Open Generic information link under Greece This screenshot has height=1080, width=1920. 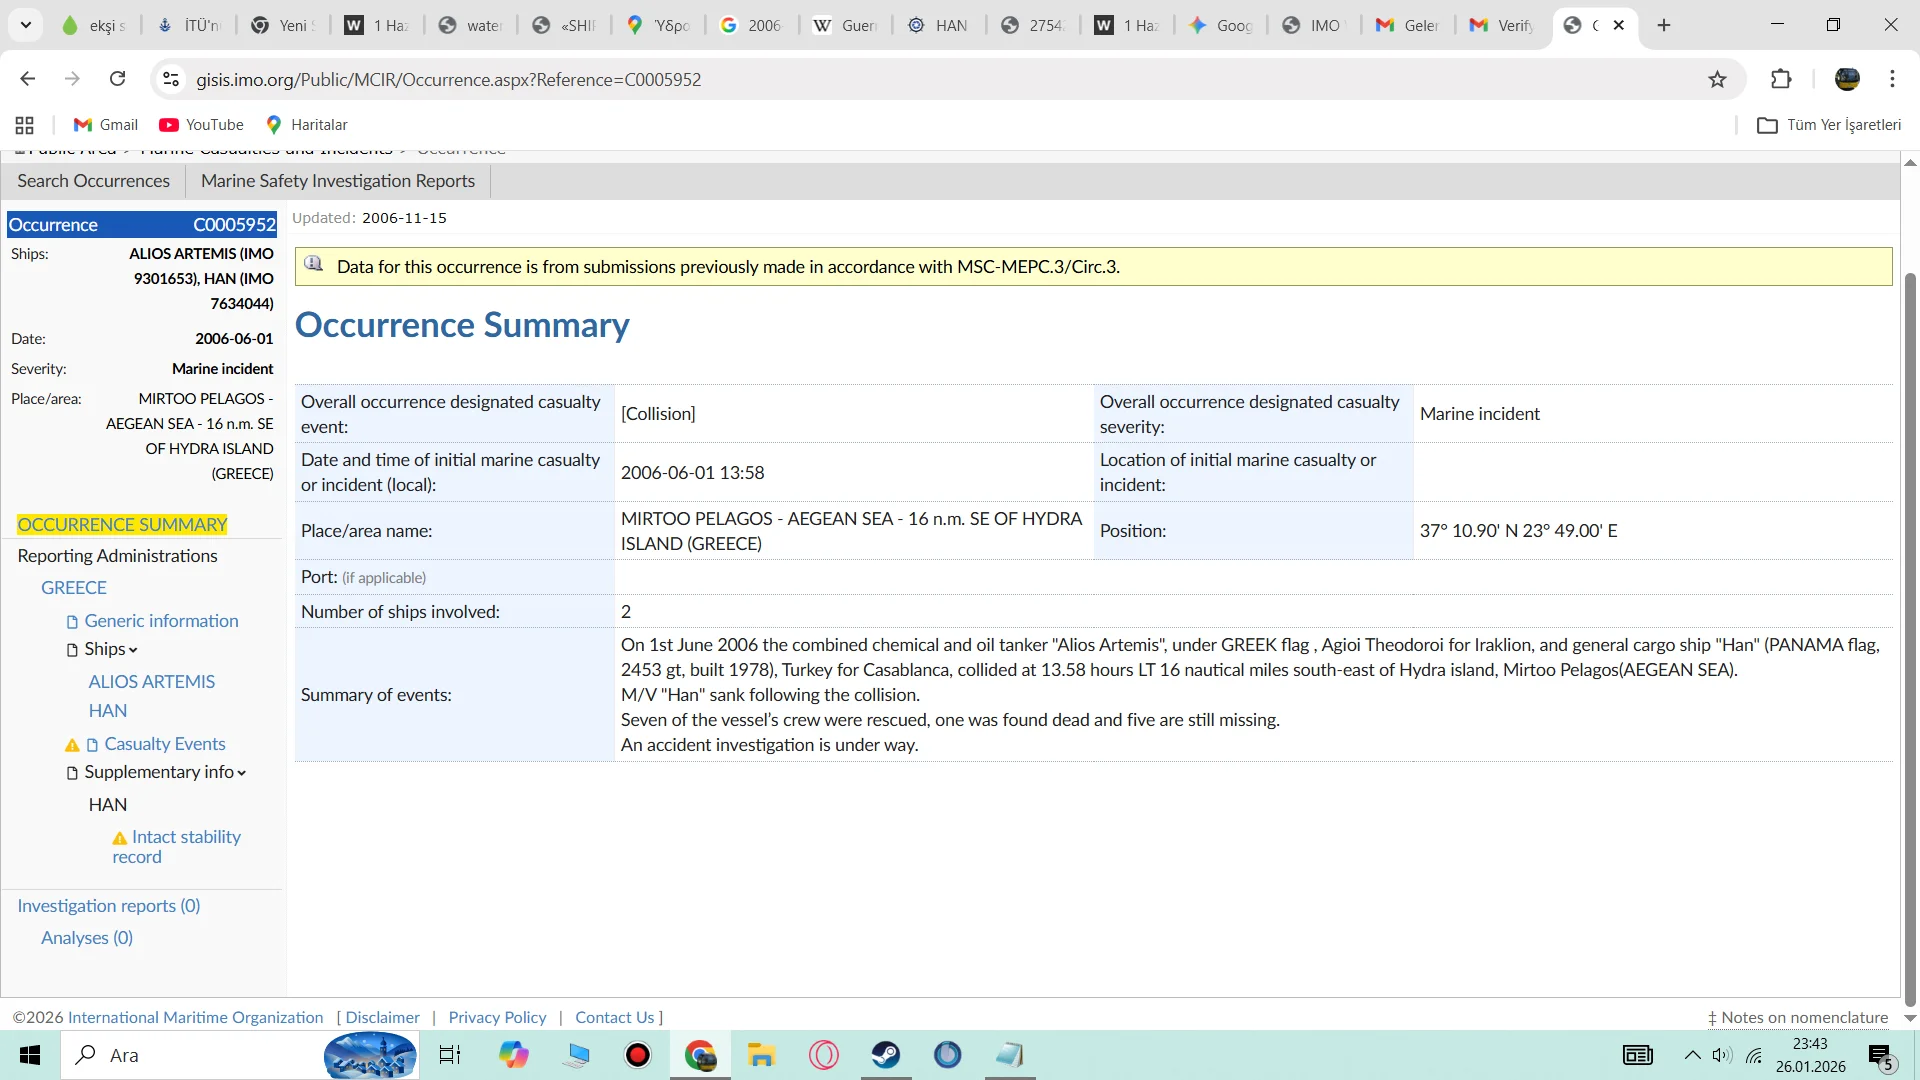(161, 621)
